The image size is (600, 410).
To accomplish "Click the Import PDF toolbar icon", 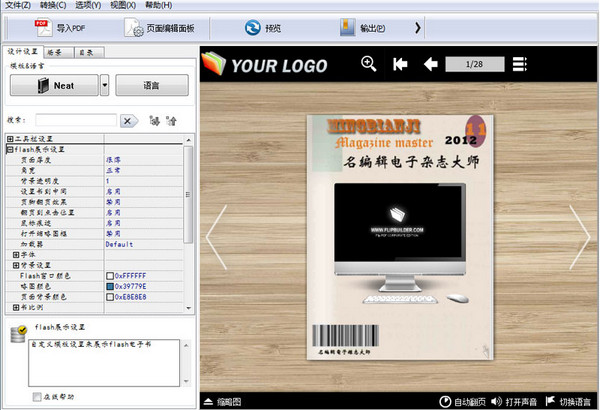I will [43, 28].
